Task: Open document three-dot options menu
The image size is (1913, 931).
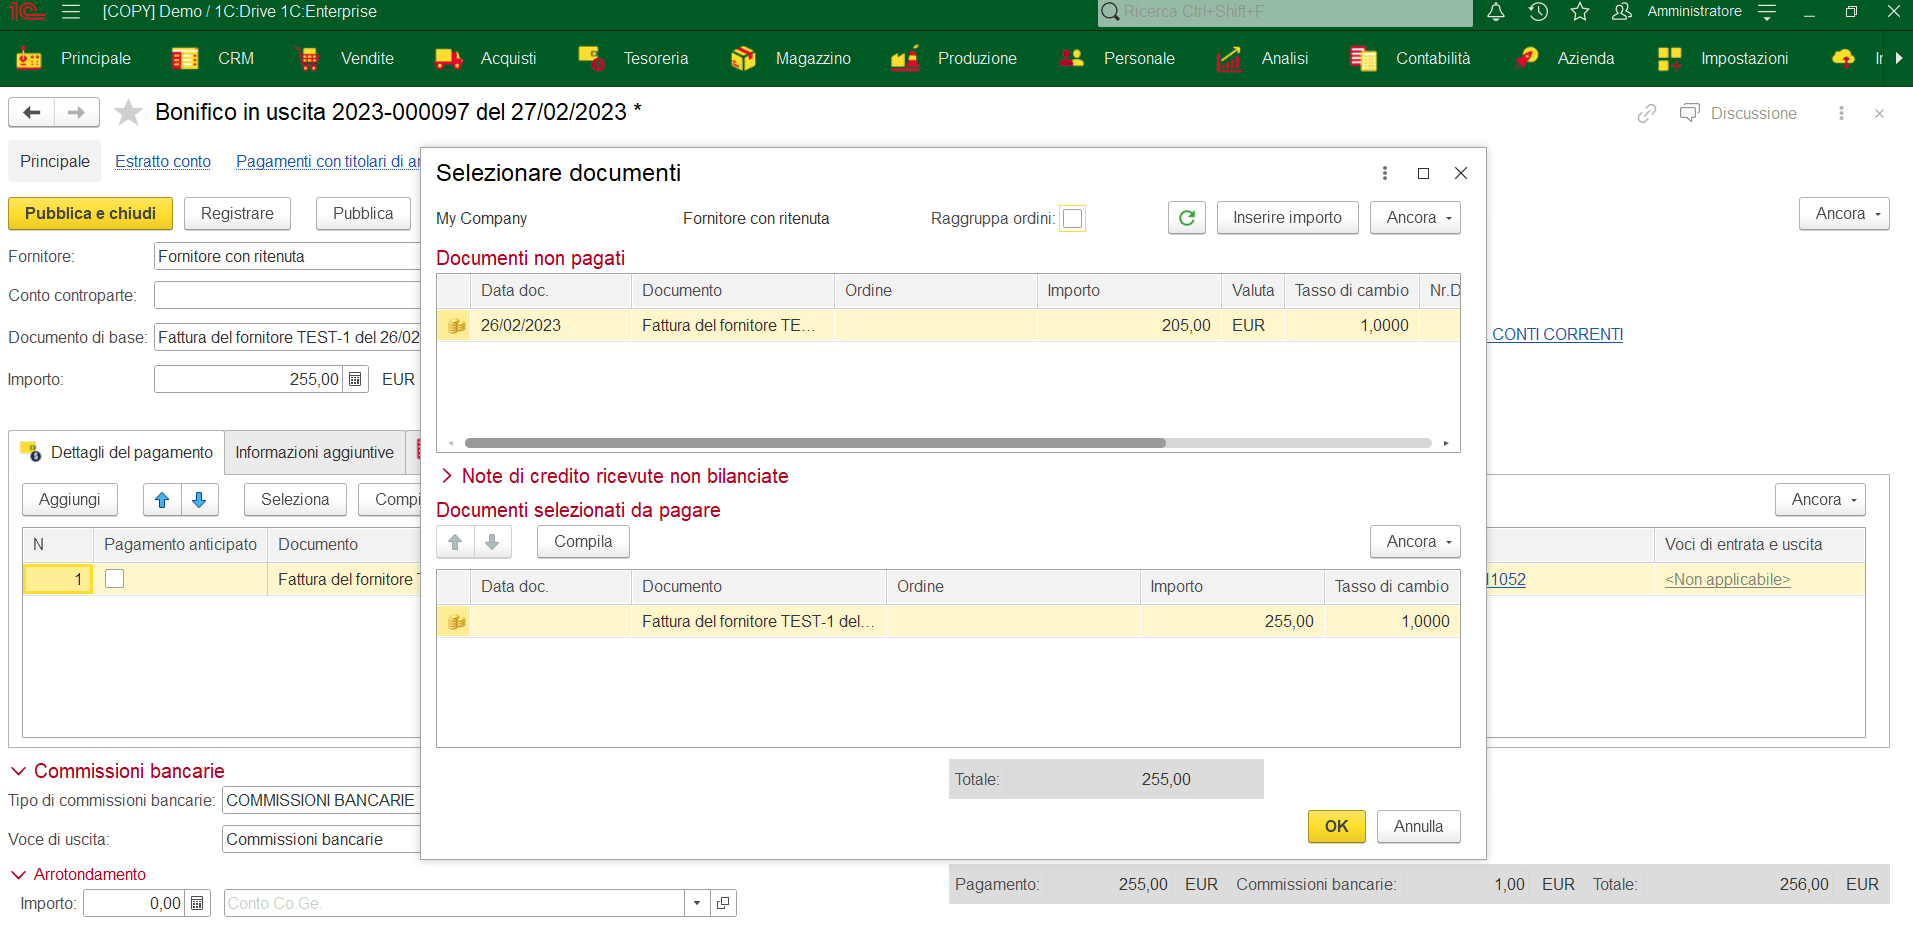Action: pyautogui.click(x=1841, y=113)
